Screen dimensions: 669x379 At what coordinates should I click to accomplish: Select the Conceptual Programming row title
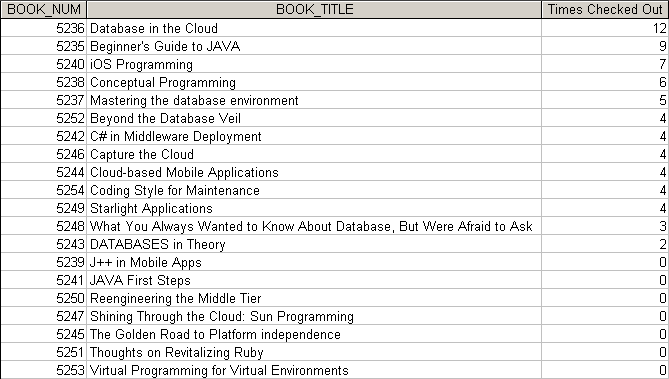coord(314,82)
